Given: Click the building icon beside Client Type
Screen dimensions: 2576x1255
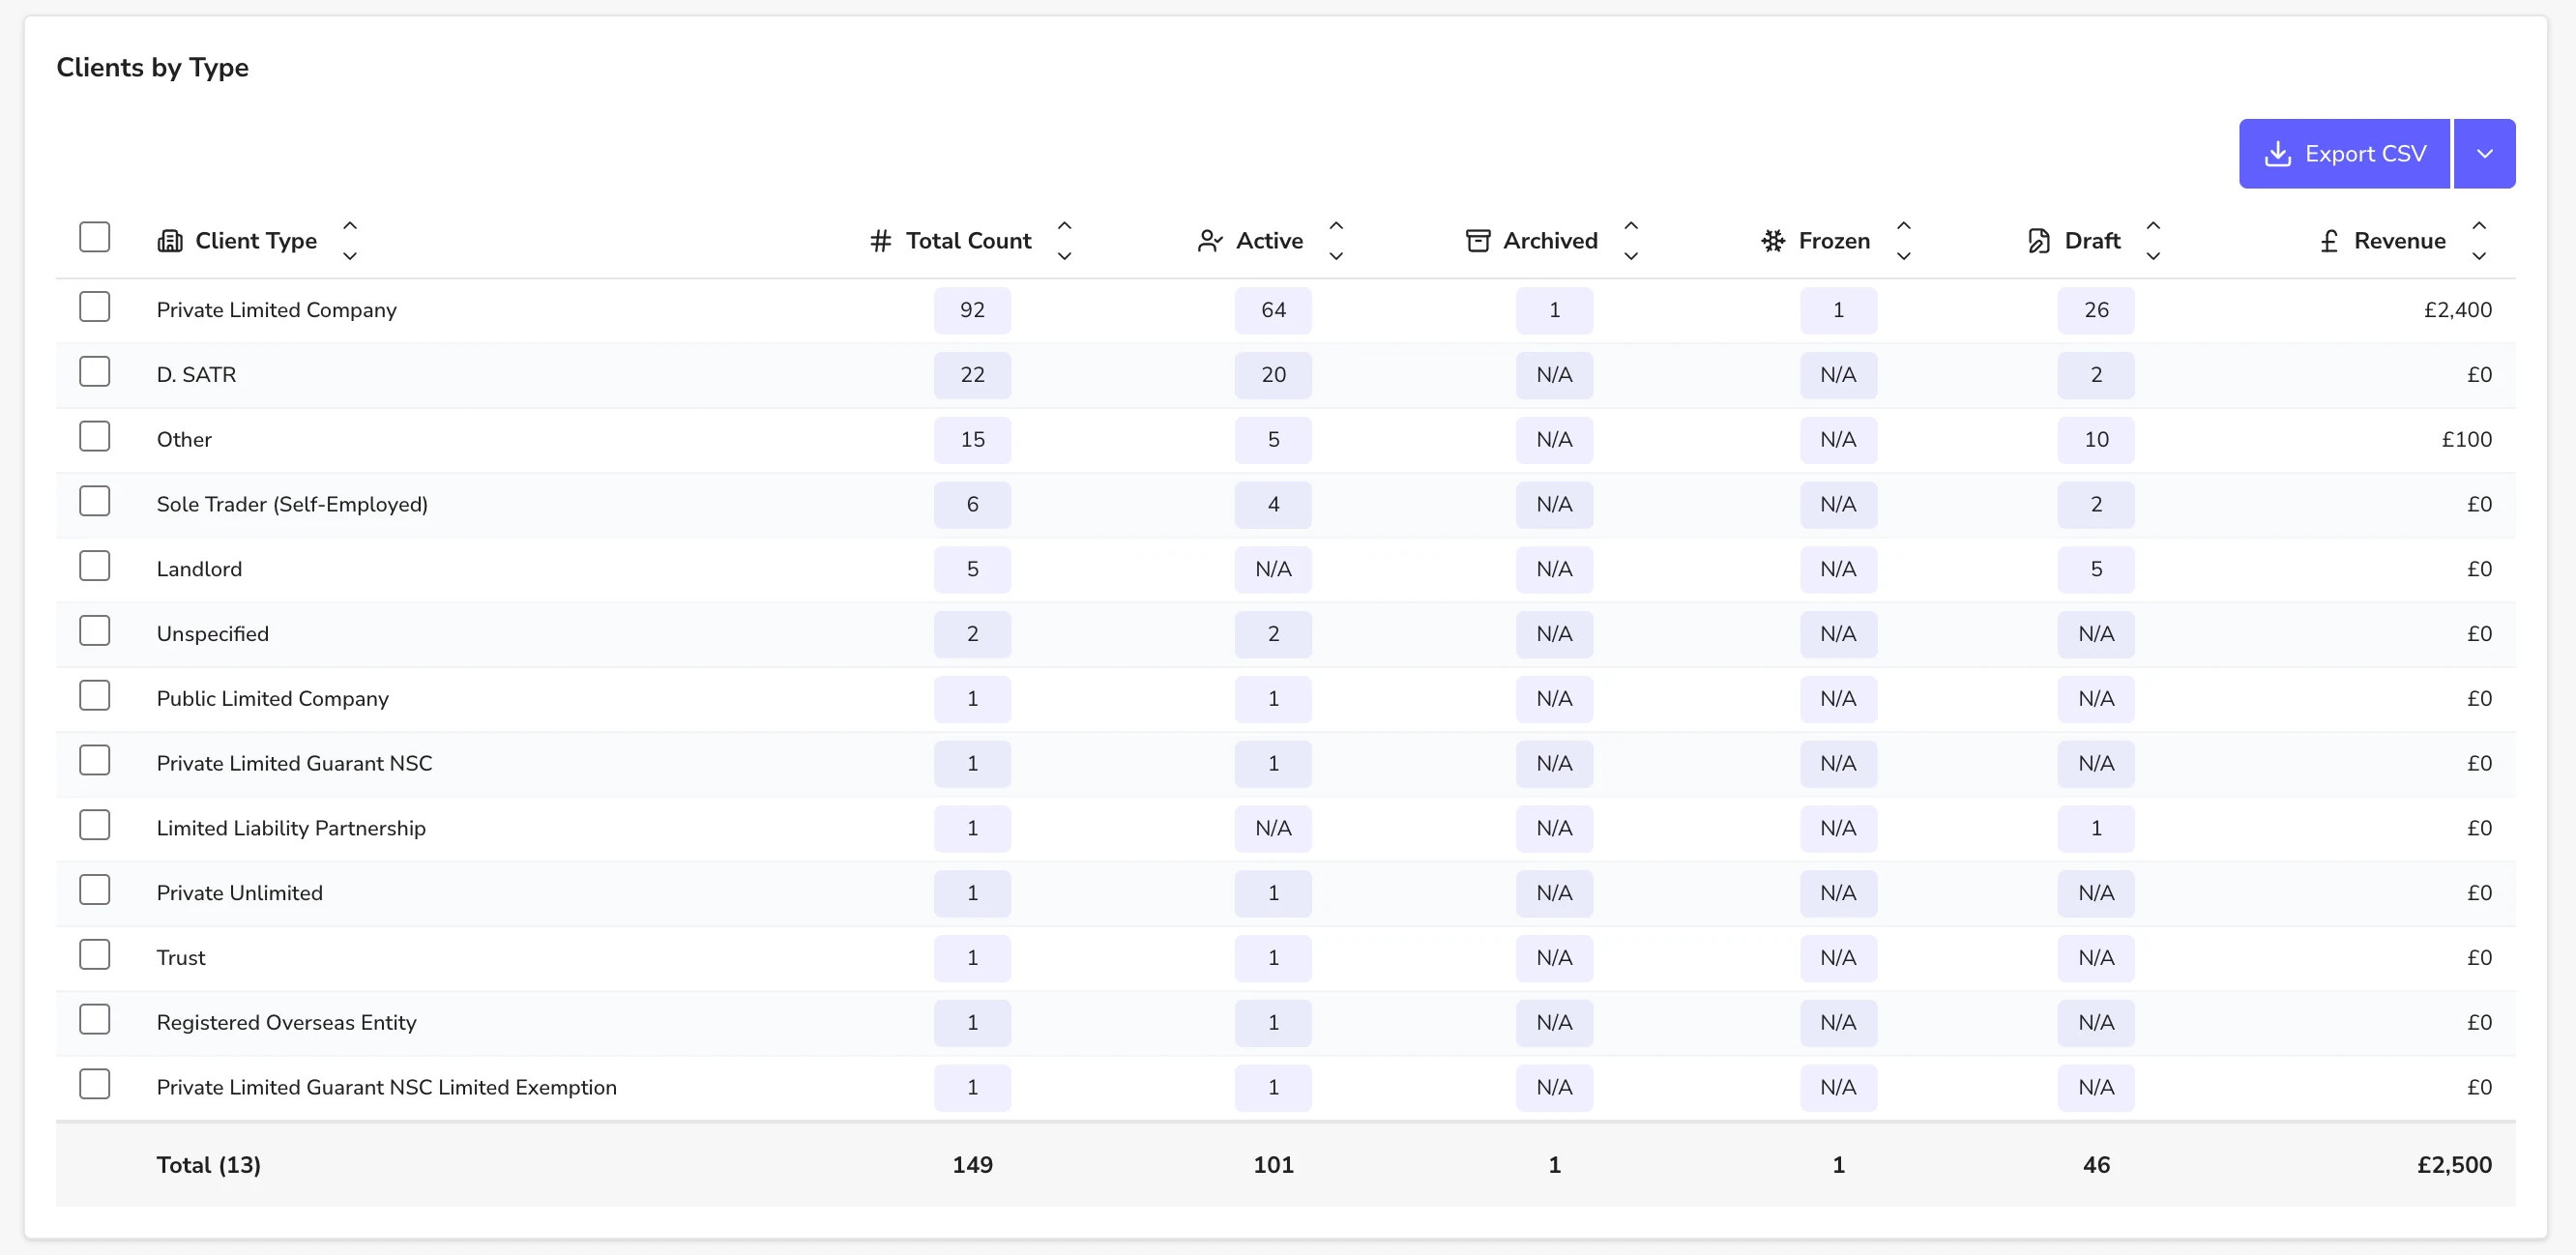Looking at the screenshot, I should [x=170, y=241].
